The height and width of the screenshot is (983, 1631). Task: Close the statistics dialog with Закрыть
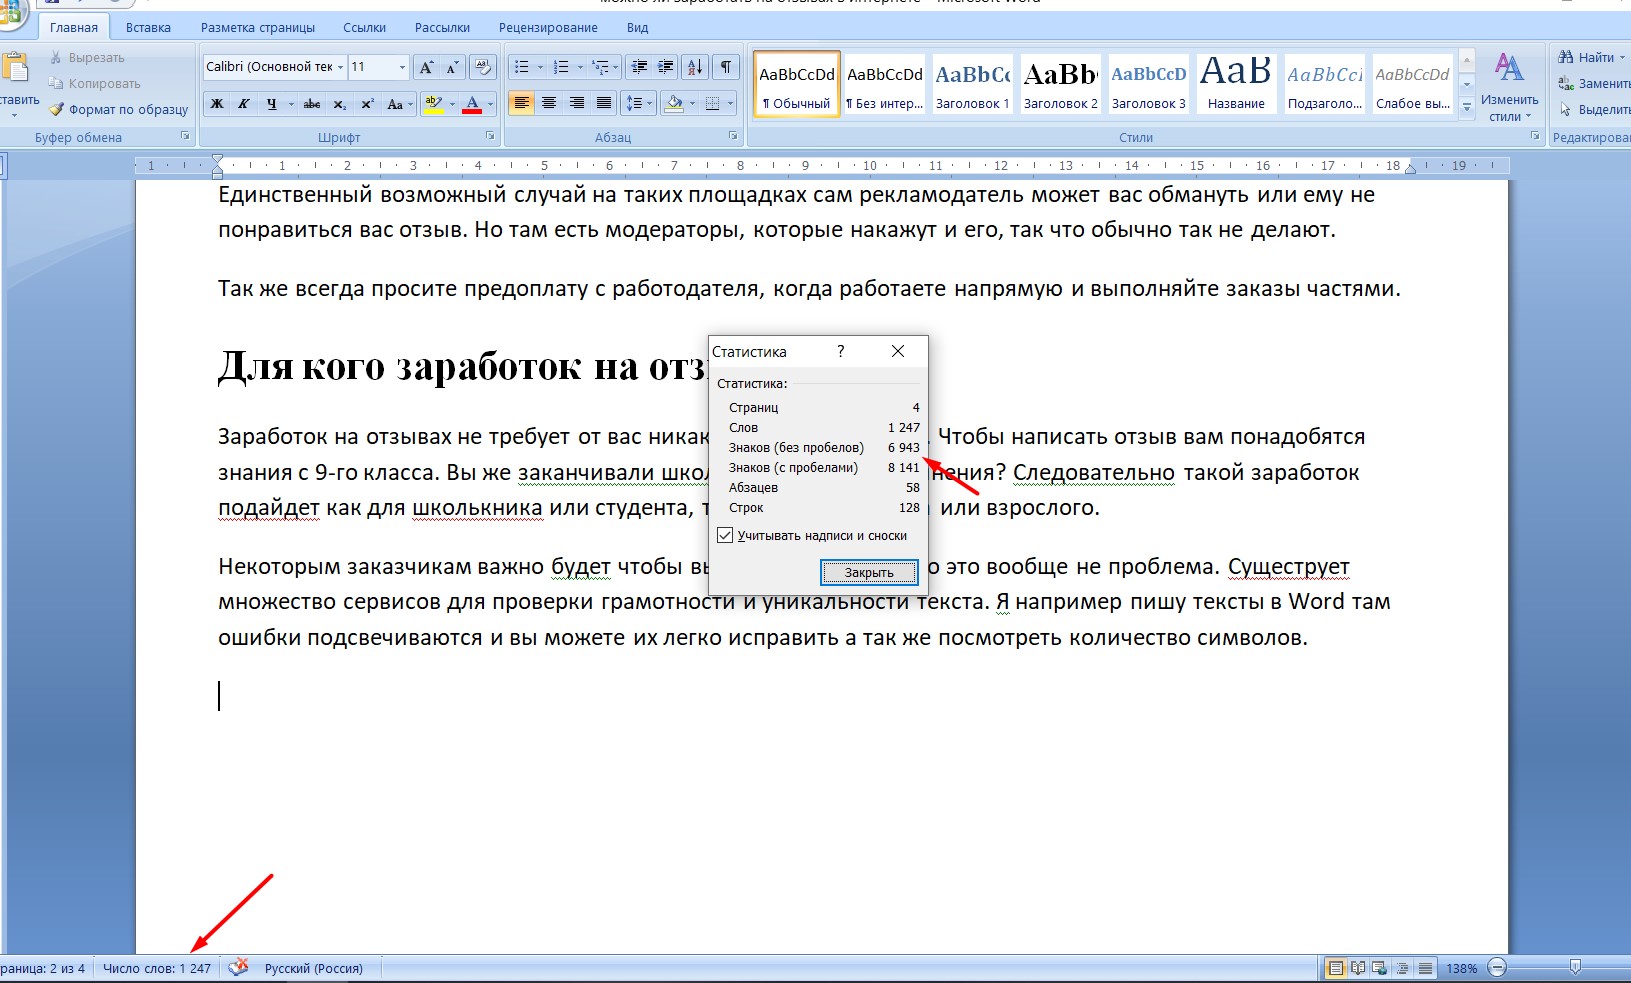point(869,572)
